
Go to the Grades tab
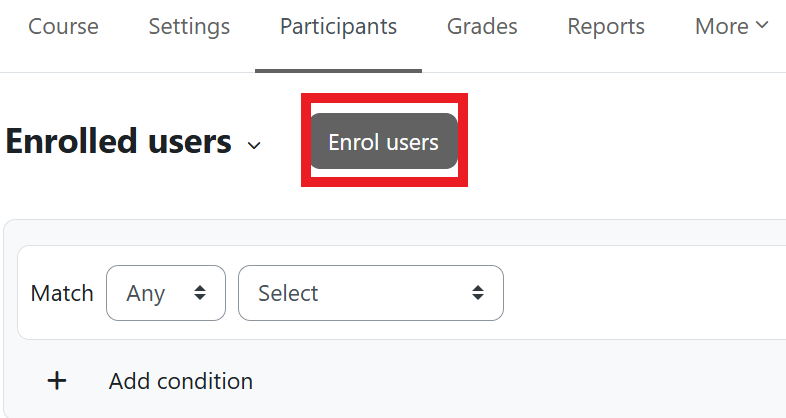coord(482,26)
